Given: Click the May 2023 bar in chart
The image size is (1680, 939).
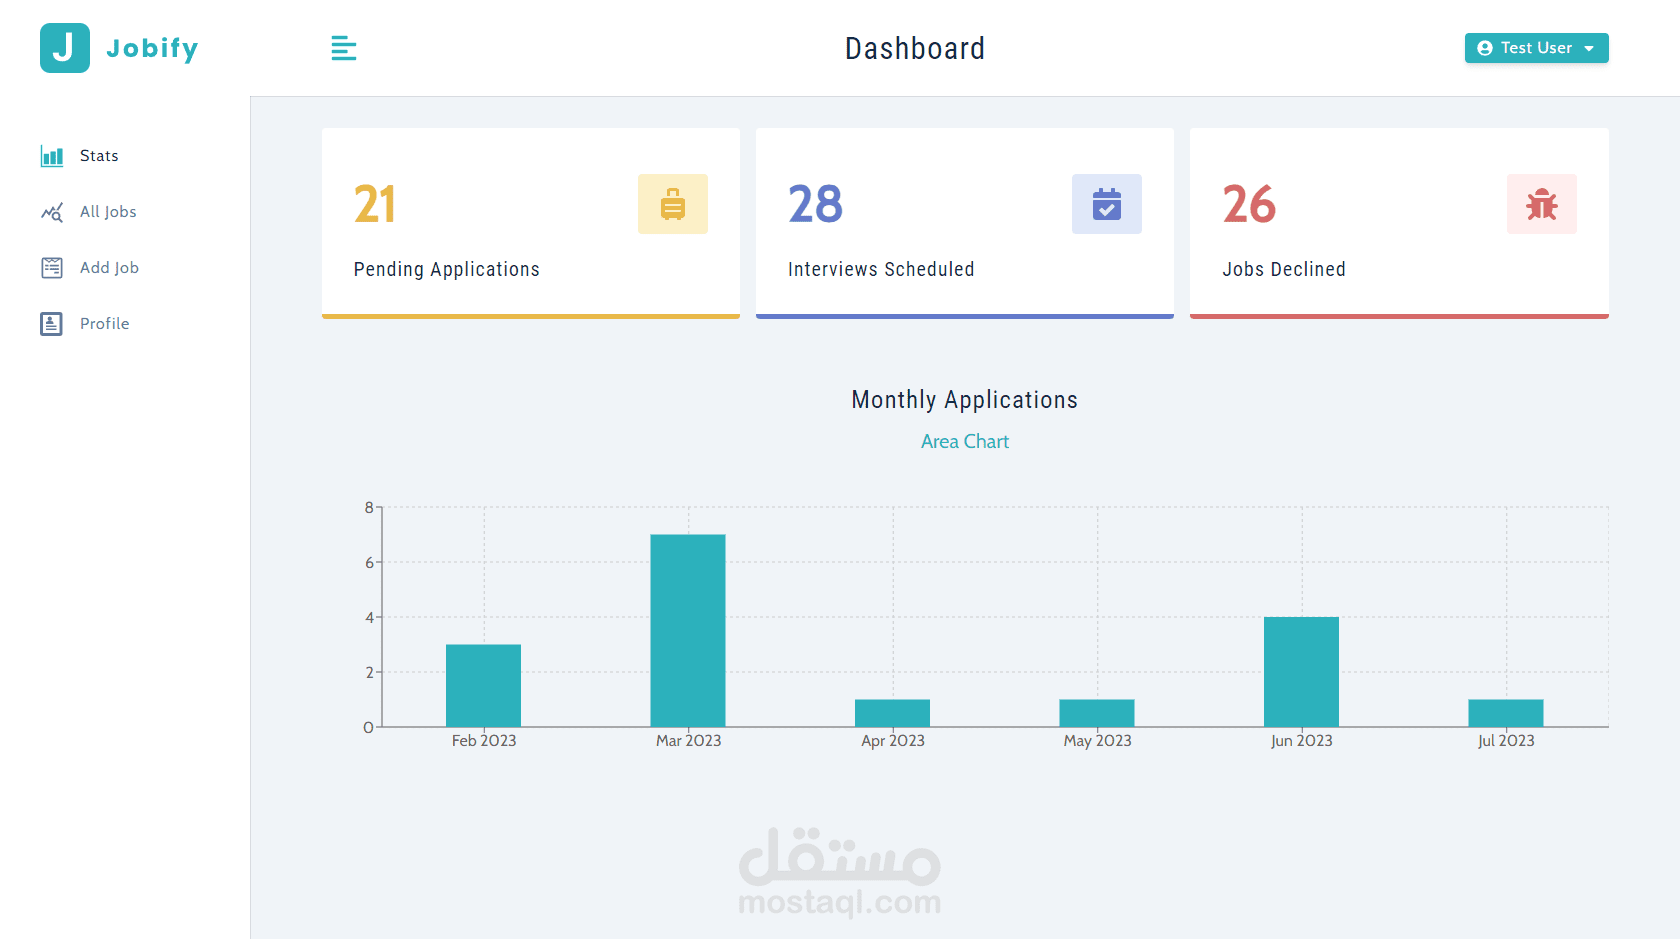Looking at the screenshot, I should (x=1097, y=713).
